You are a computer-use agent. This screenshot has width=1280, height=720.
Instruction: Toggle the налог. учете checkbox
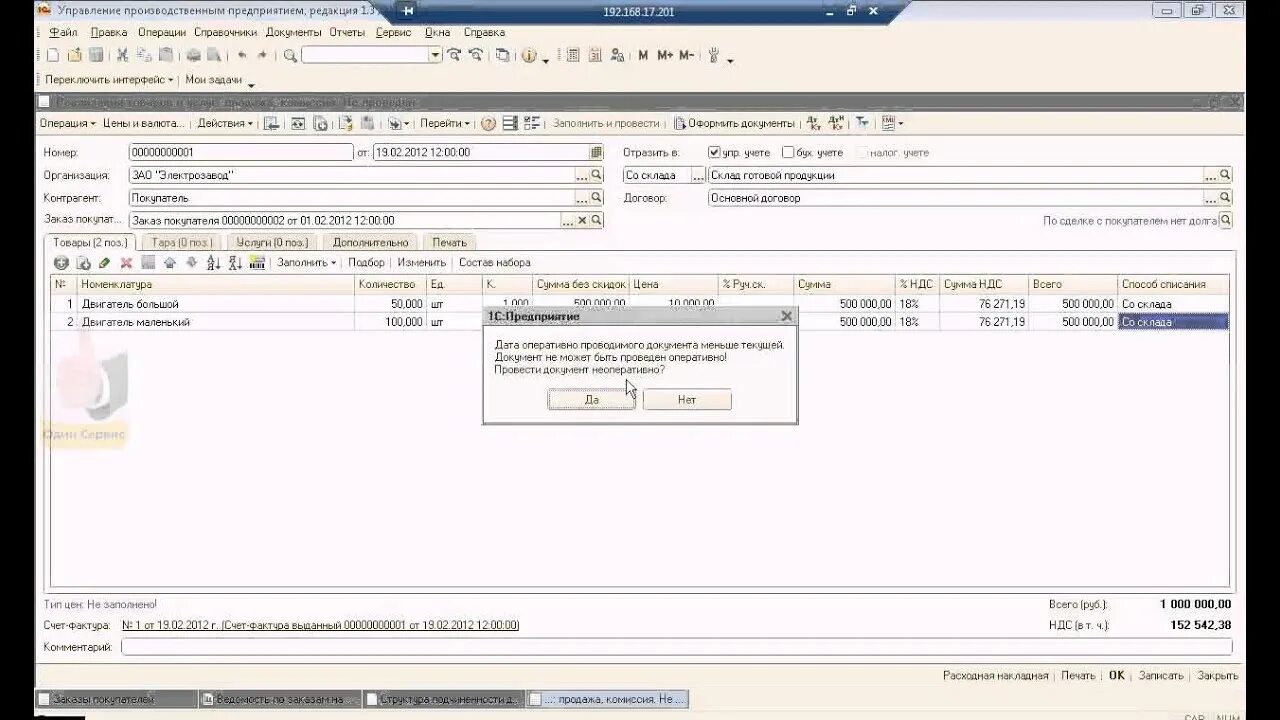(862, 153)
